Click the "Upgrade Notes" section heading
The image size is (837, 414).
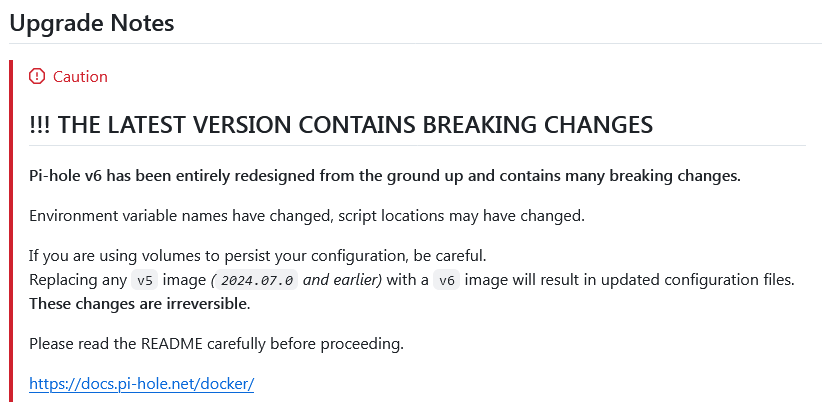click(x=92, y=23)
